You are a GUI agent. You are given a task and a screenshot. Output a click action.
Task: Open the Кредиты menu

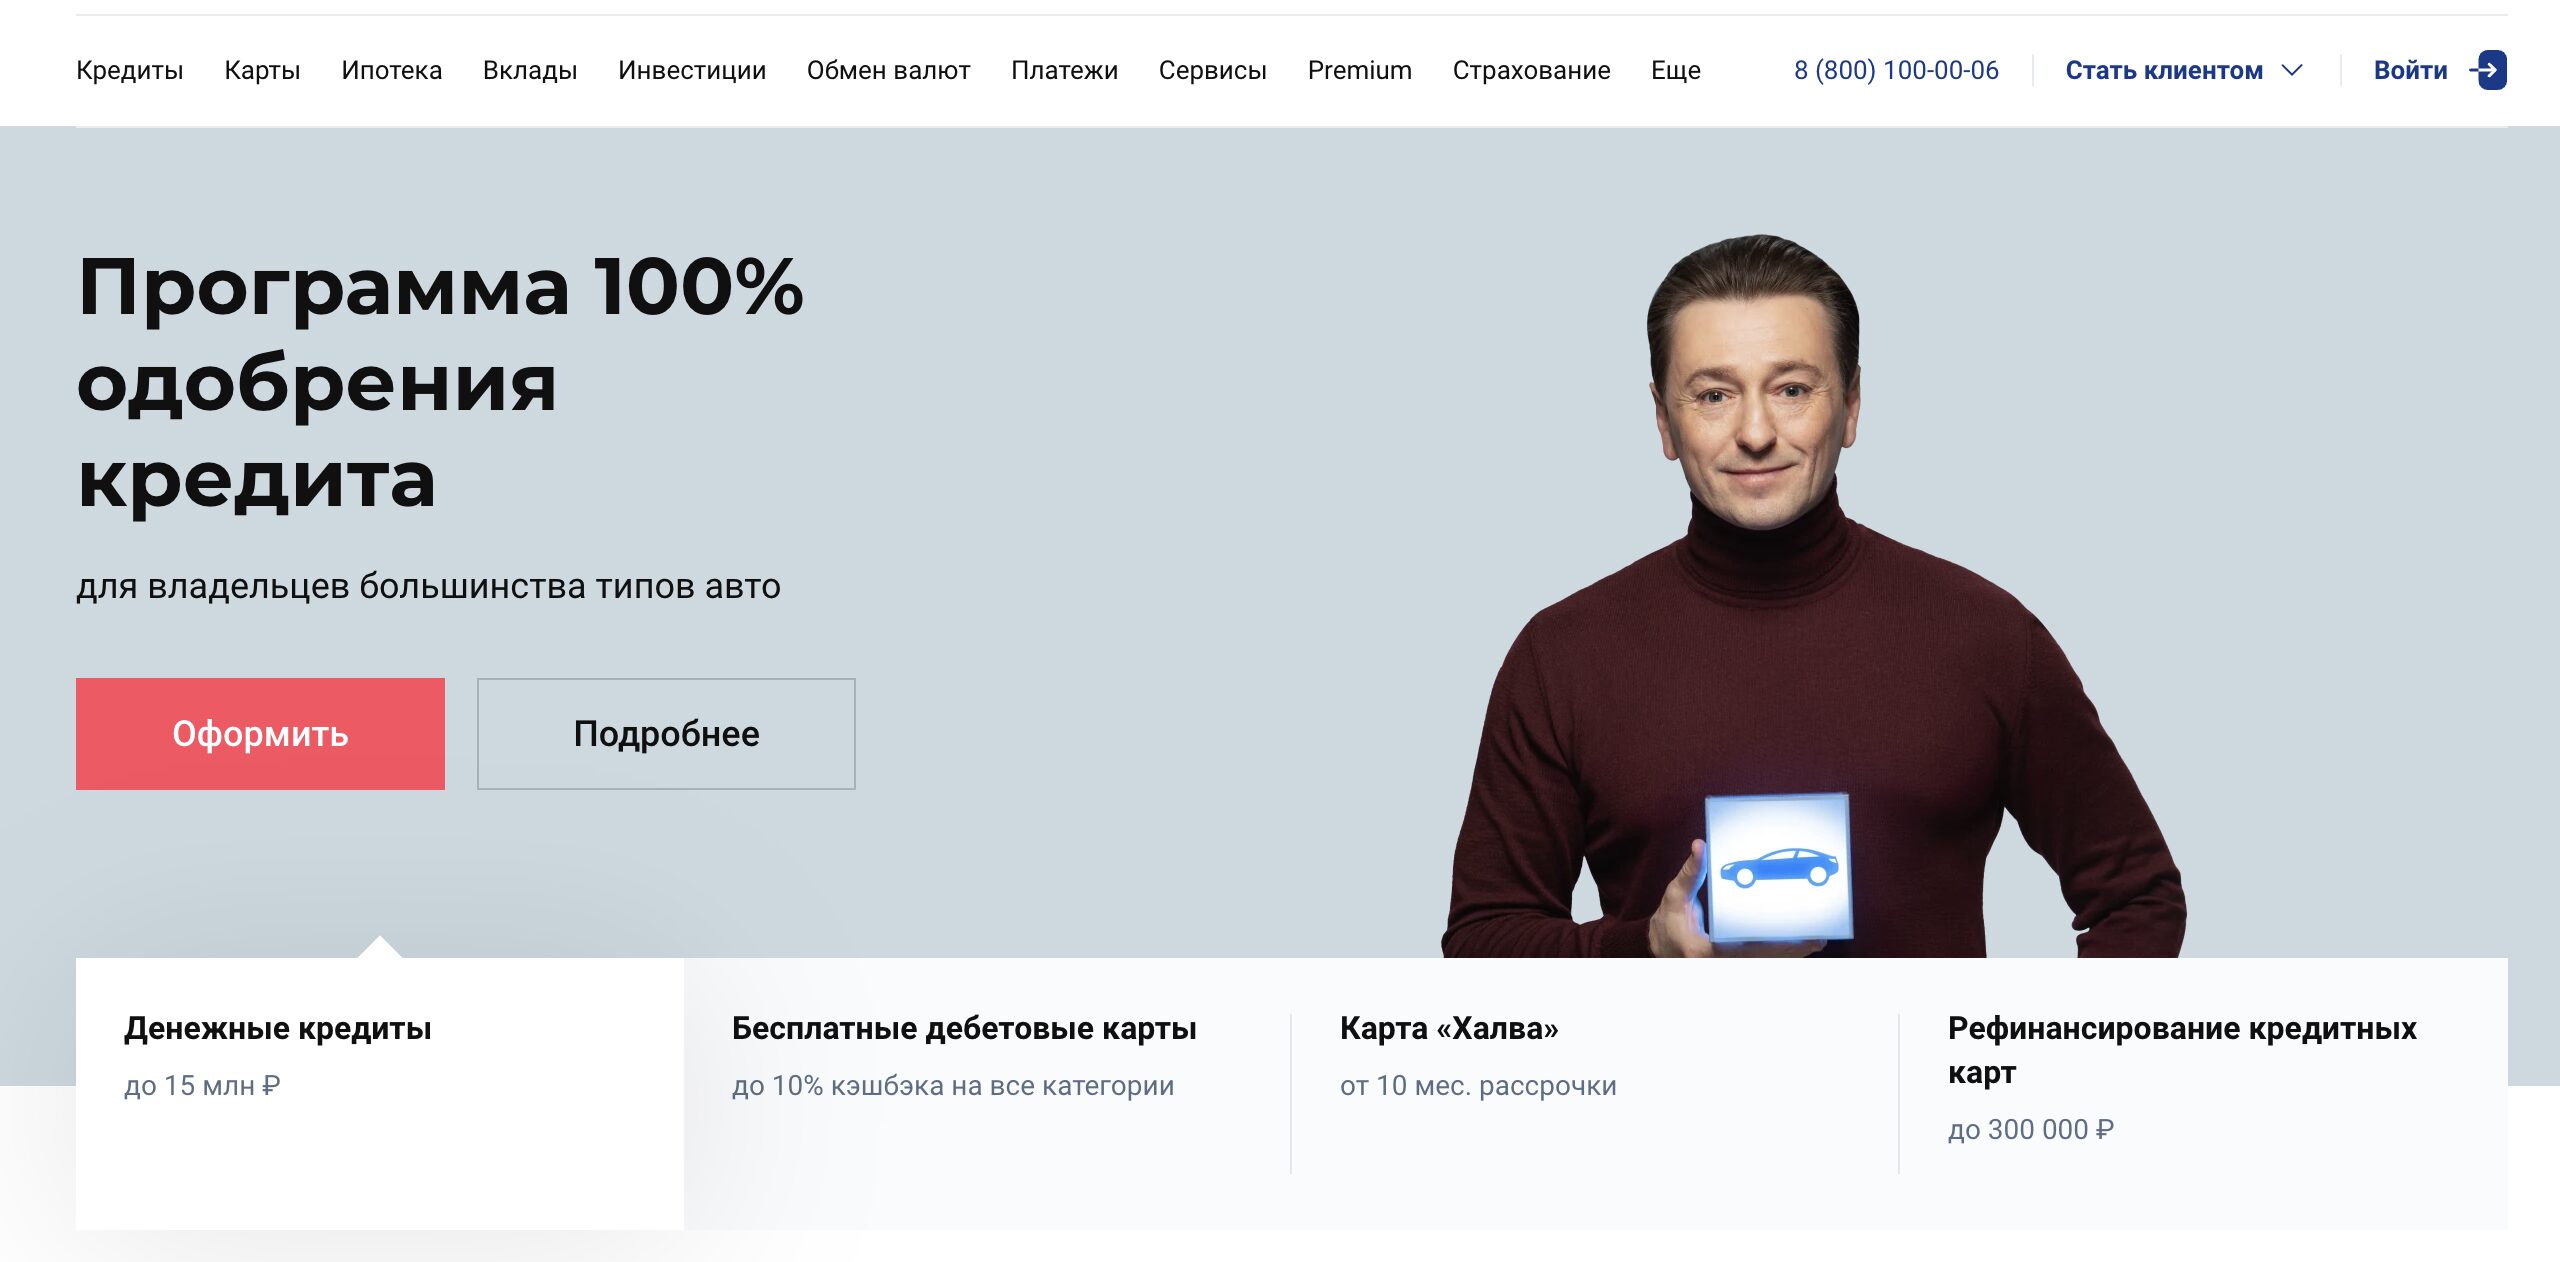[130, 70]
